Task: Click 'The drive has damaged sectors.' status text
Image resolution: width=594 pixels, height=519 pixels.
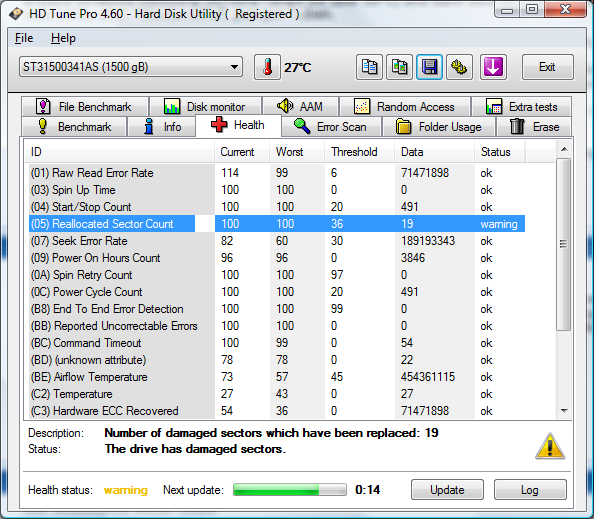Action: 195,449
